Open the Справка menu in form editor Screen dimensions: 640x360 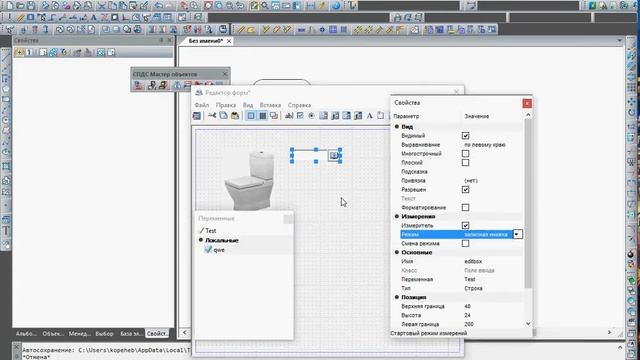[299, 105]
